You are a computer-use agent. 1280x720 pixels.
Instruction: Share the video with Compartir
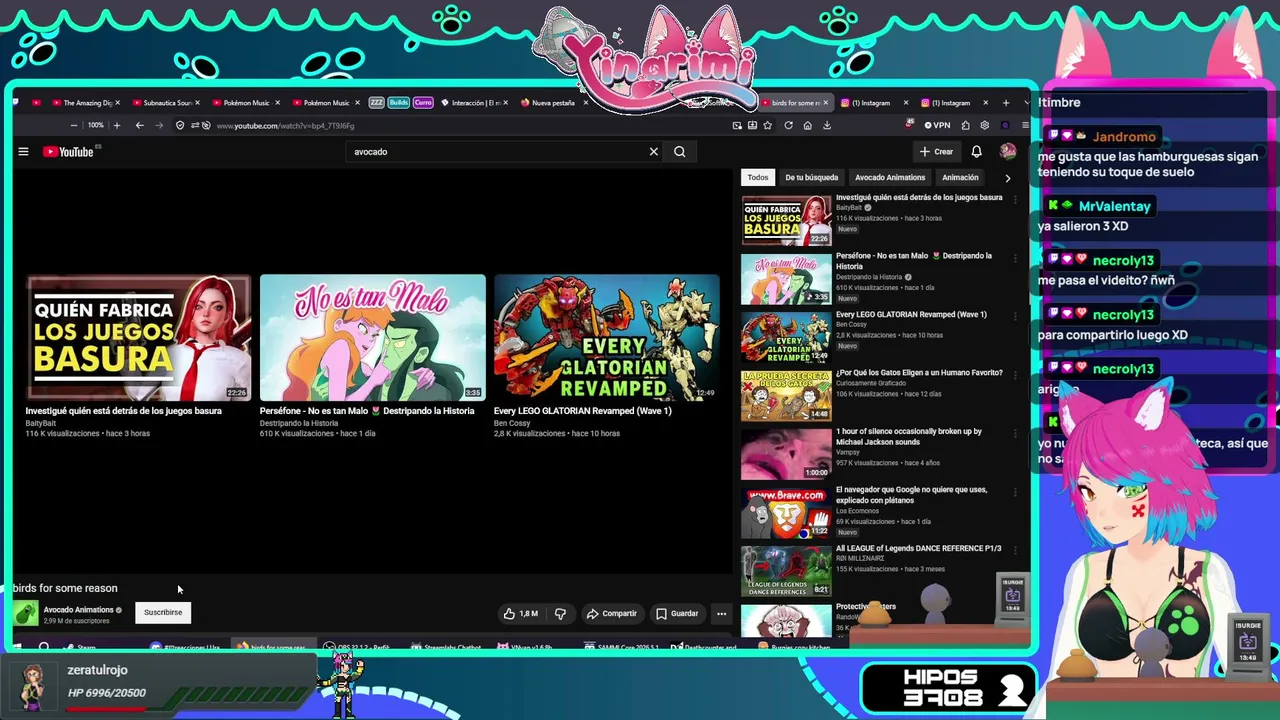click(611, 614)
